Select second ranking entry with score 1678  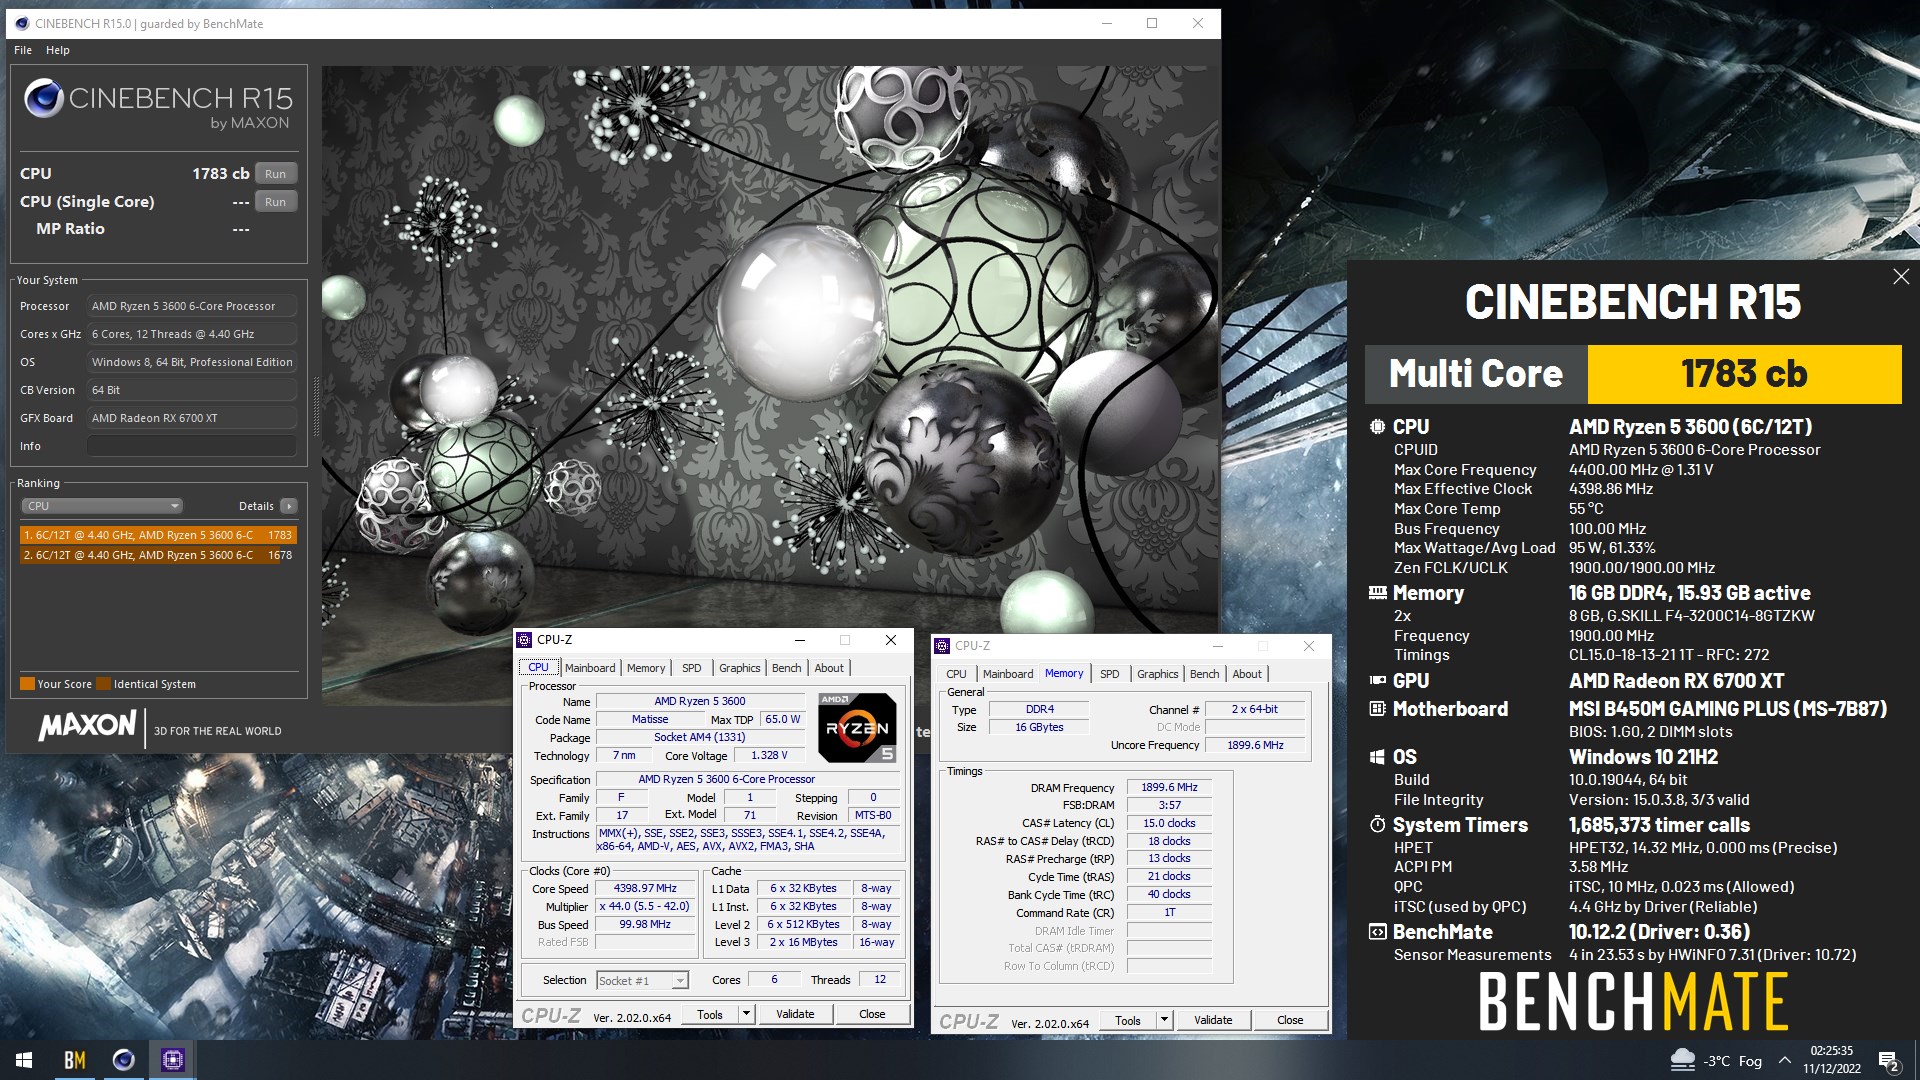pos(158,555)
